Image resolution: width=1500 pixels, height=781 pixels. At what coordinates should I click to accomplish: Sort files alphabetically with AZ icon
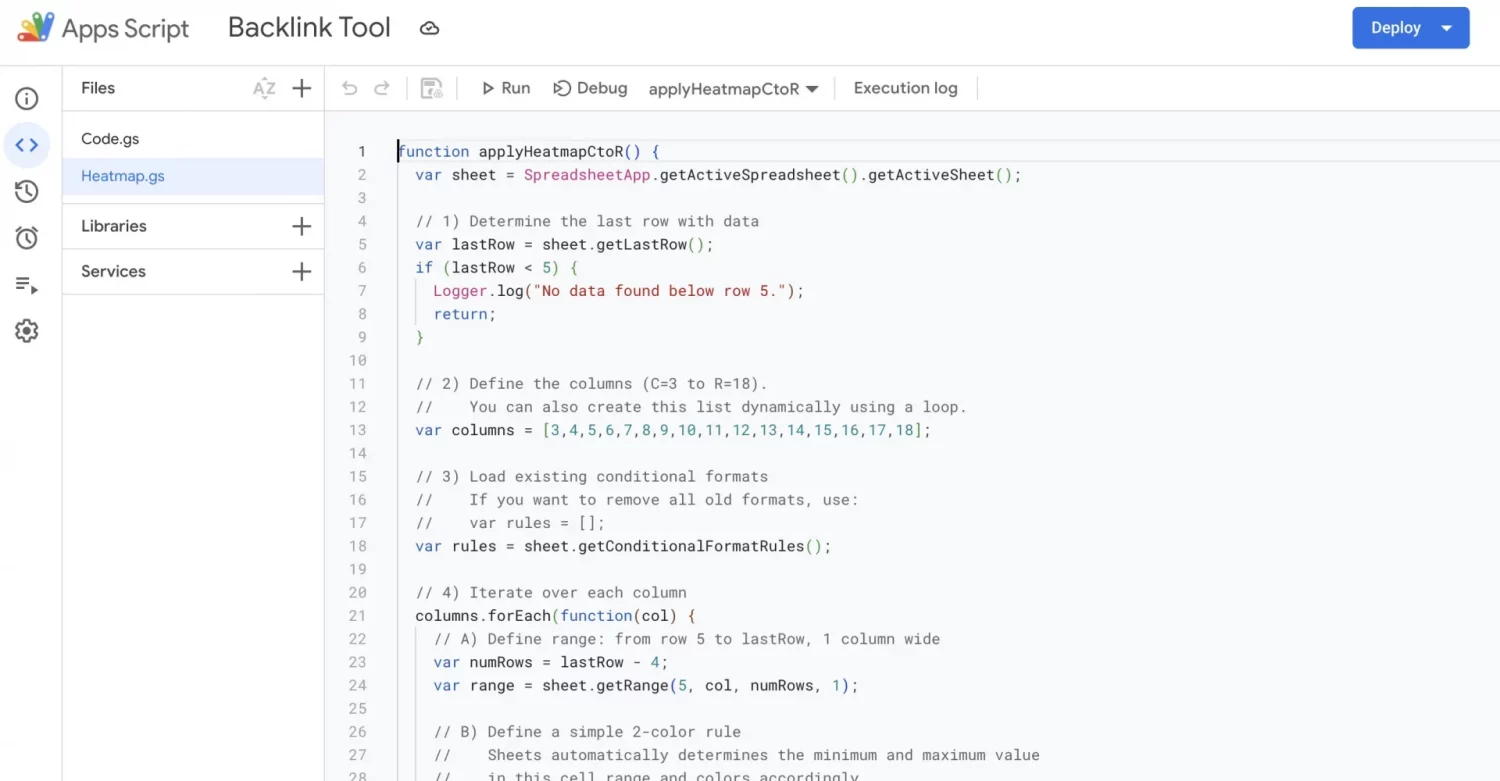264,88
